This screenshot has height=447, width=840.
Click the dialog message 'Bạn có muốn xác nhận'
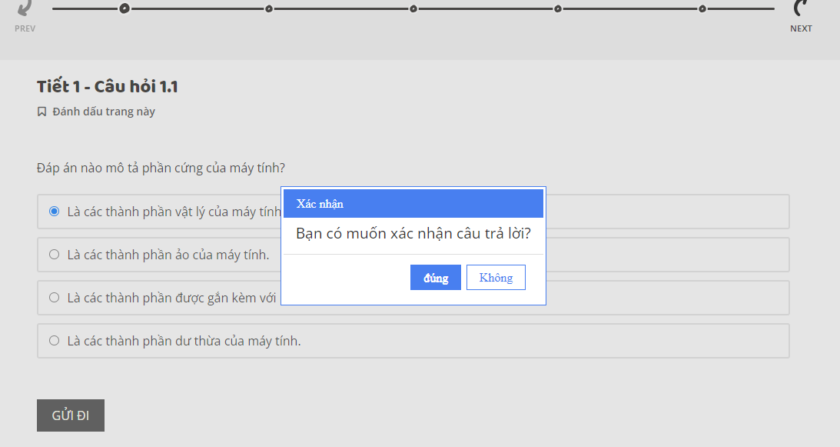click(413, 234)
